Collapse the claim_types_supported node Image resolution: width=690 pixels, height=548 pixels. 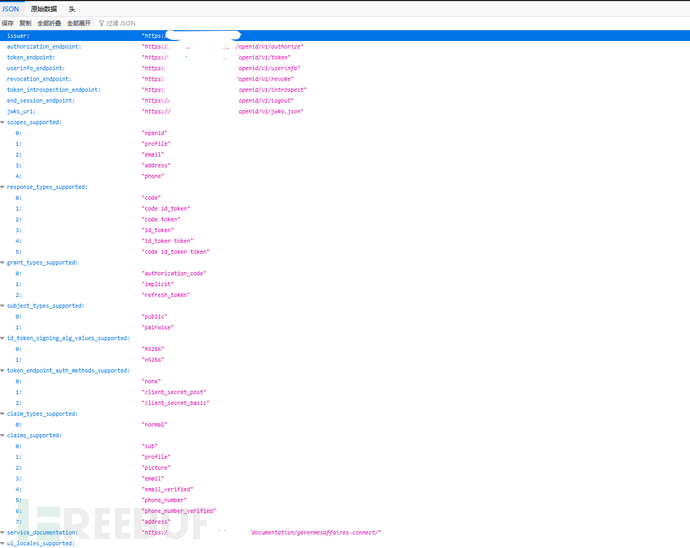3,414
